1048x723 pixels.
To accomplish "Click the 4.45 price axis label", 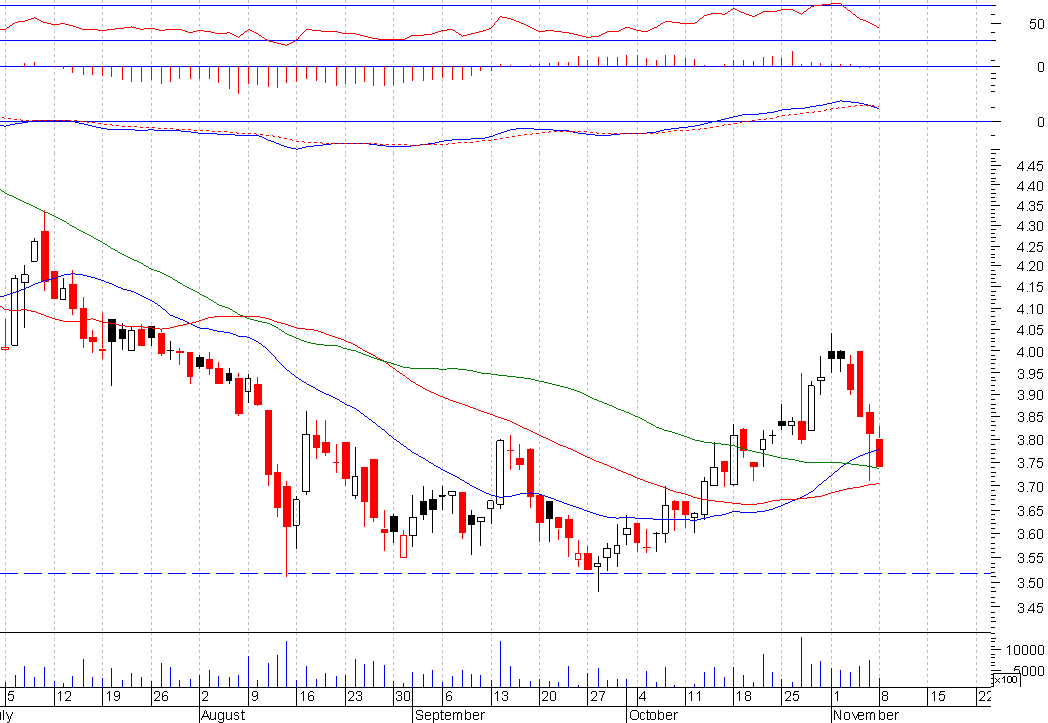I will [x=1029, y=166].
